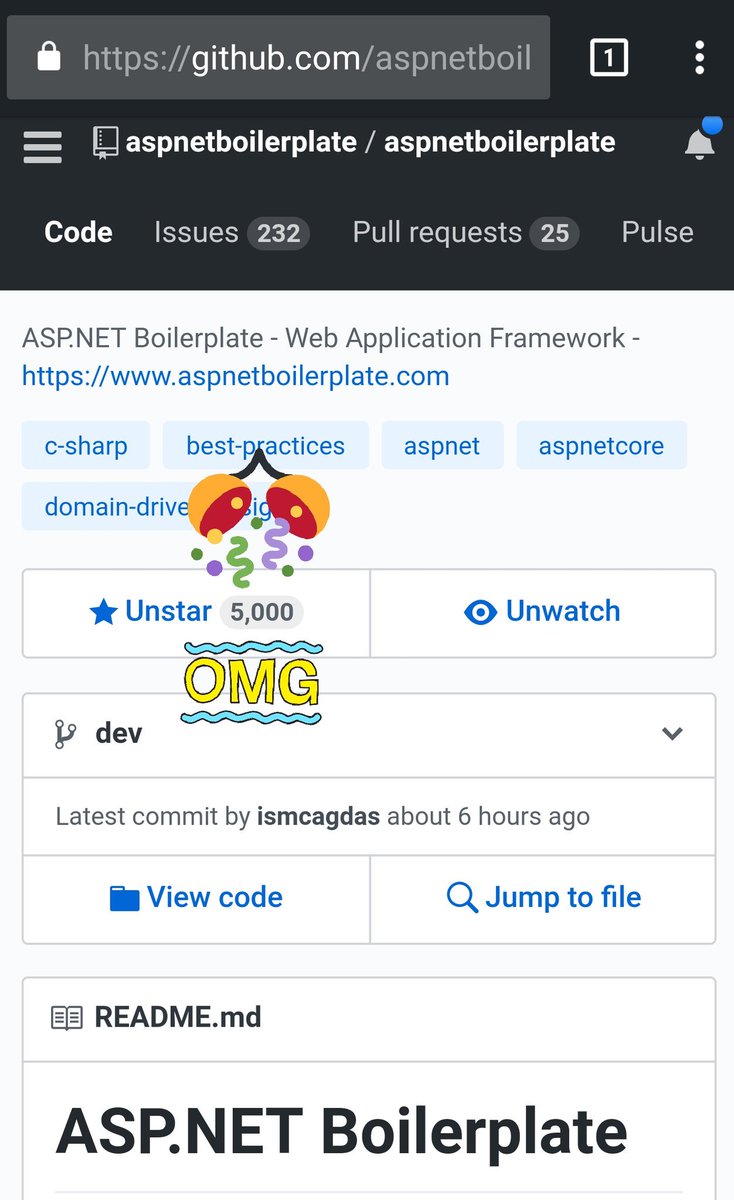Unwatch the repository
Image resolution: width=734 pixels, height=1200 pixels.
pyautogui.click(x=542, y=612)
